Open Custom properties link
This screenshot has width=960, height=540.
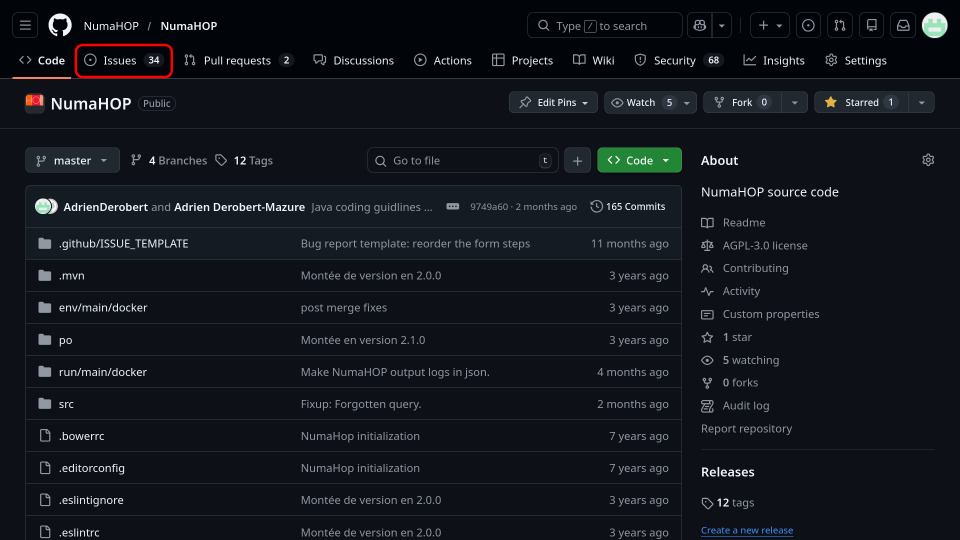pyautogui.click(x=760, y=314)
